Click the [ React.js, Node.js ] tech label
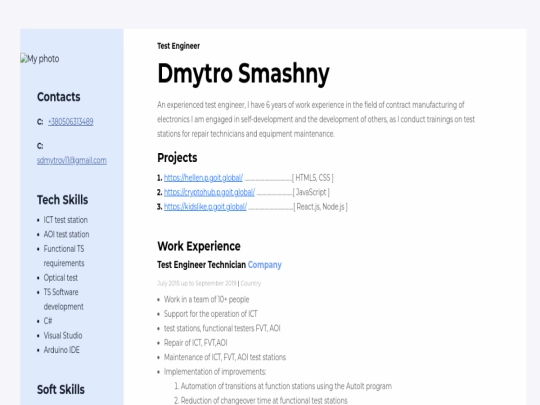Viewport: 540px width, 405px height. coord(320,207)
